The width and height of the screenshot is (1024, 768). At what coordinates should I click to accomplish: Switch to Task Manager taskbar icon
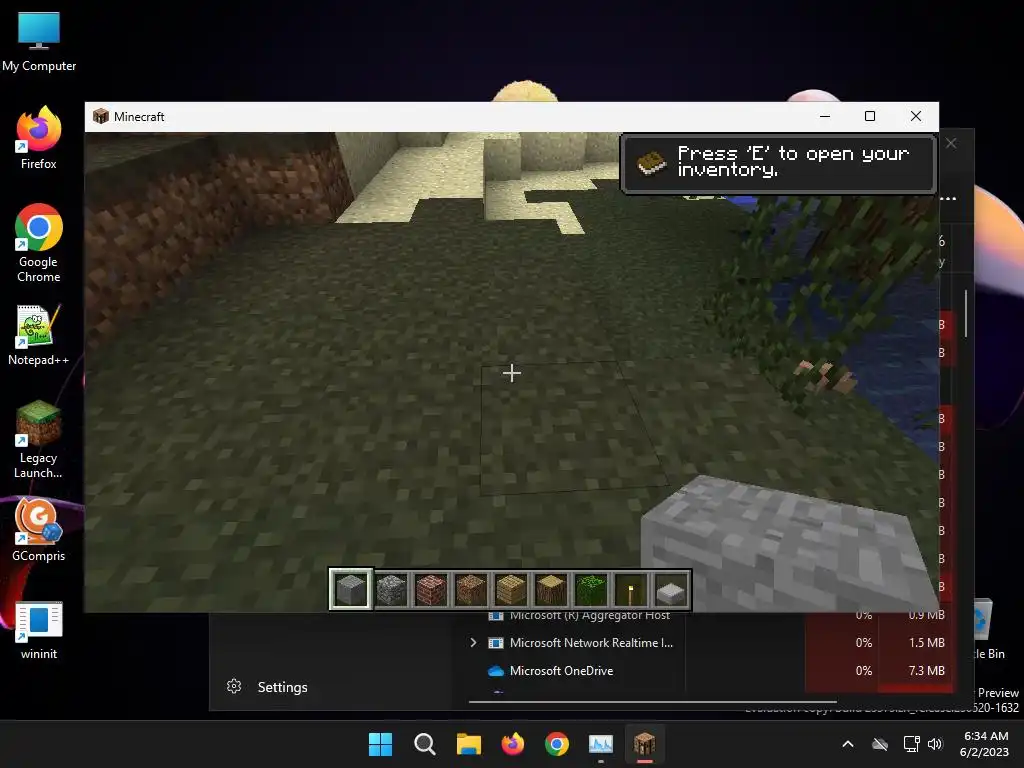pos(601,744)
